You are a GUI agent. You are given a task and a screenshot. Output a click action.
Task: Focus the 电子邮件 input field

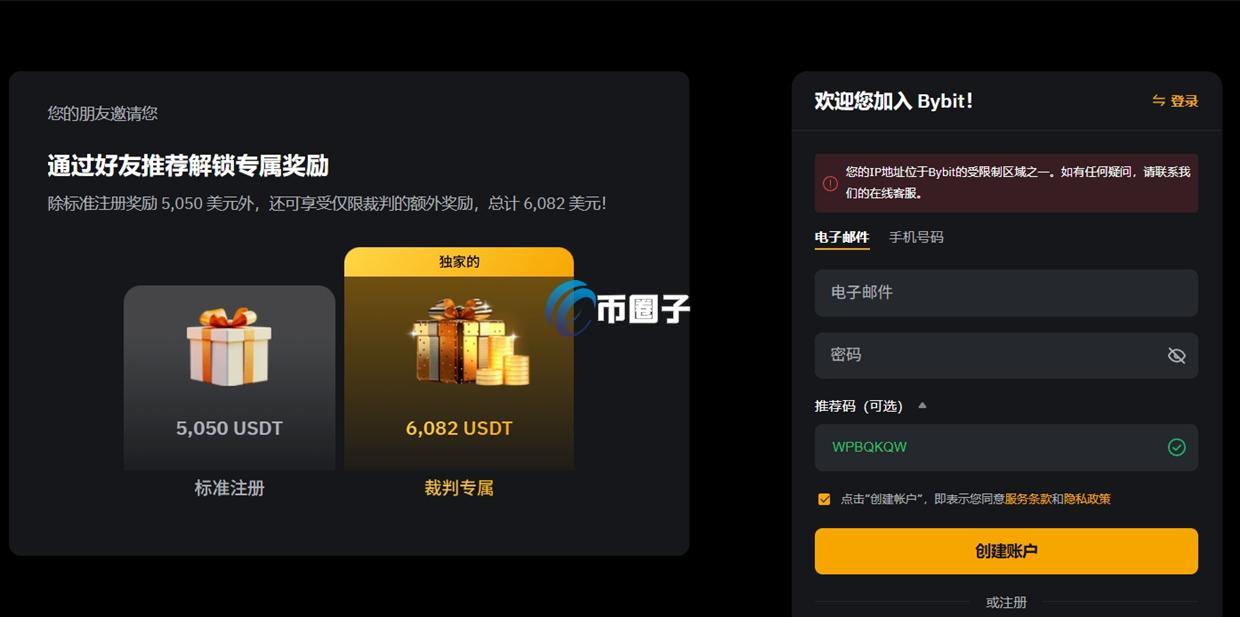1006,293
